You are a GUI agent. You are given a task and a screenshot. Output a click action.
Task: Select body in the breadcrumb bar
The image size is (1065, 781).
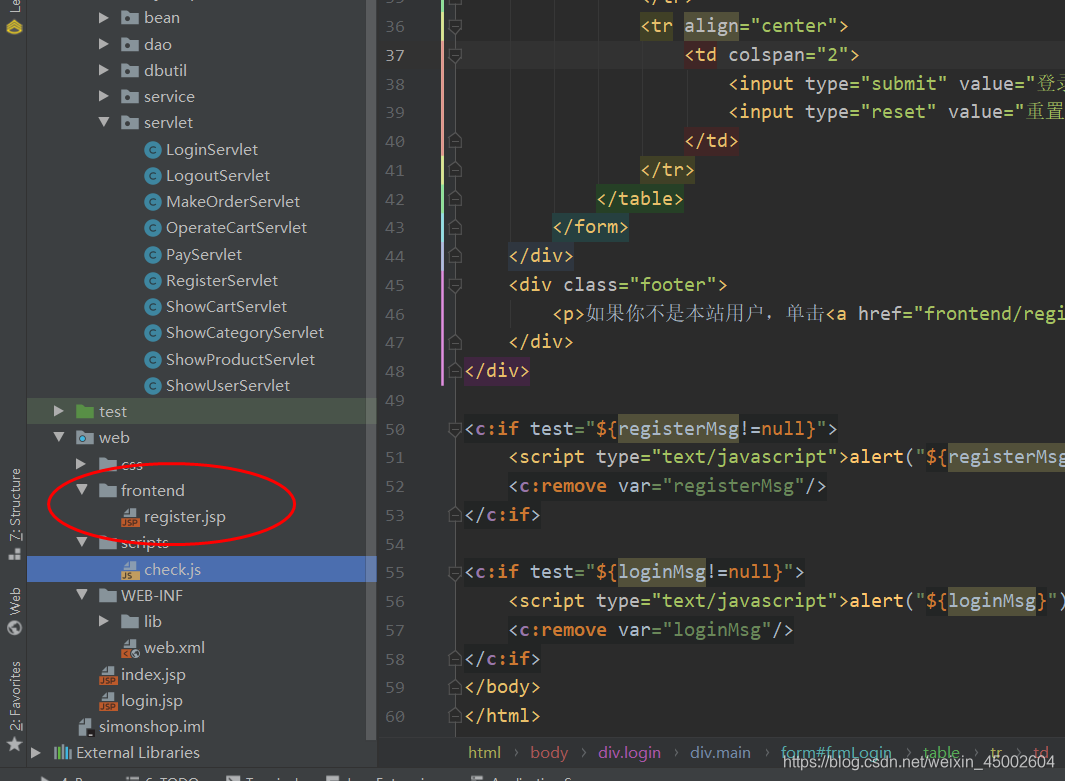click(549, 752)
